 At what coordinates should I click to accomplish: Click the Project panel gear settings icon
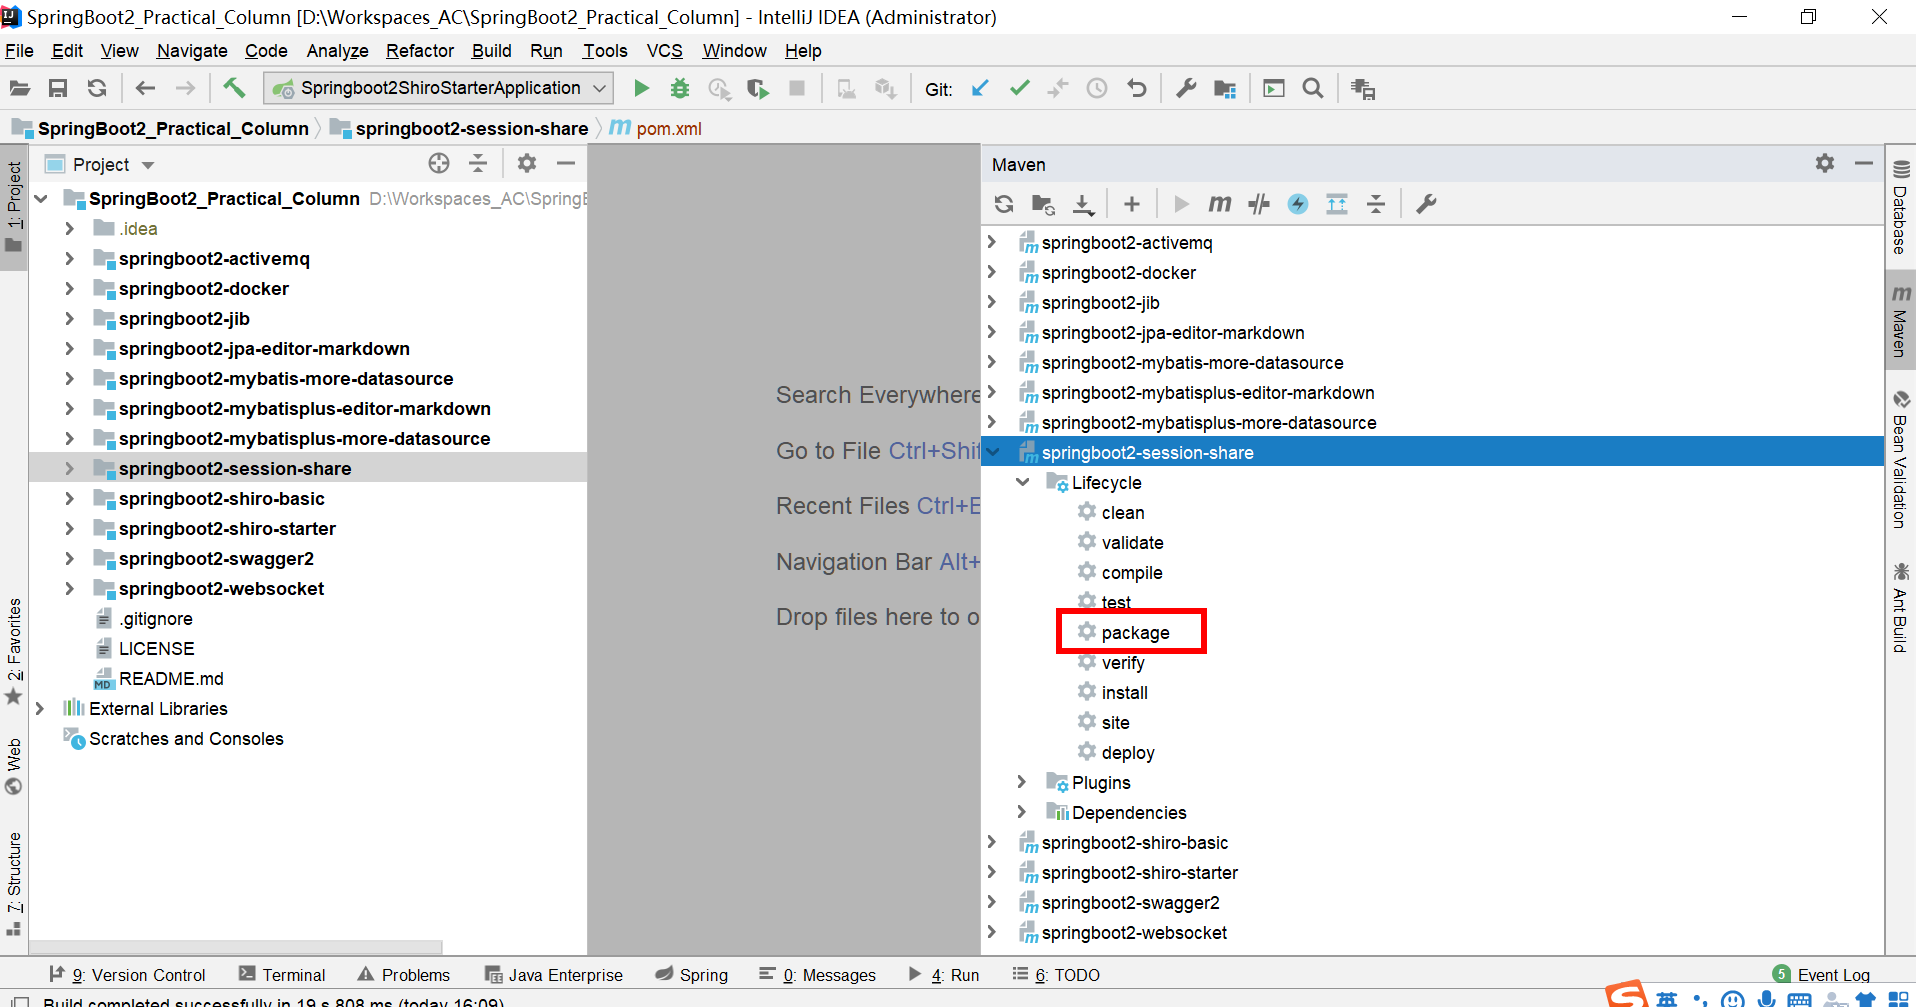[x=527, y=163]
